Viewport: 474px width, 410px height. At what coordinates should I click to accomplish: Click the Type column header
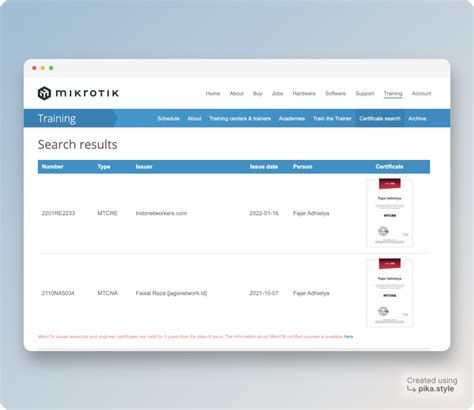coord(104,167)
